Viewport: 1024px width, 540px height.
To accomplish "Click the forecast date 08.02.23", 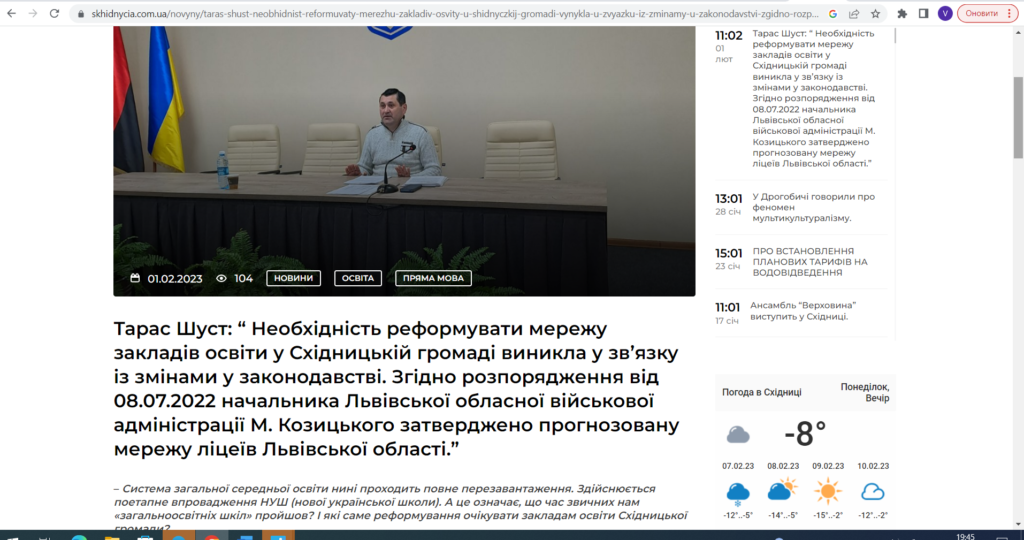I will 783,466.
